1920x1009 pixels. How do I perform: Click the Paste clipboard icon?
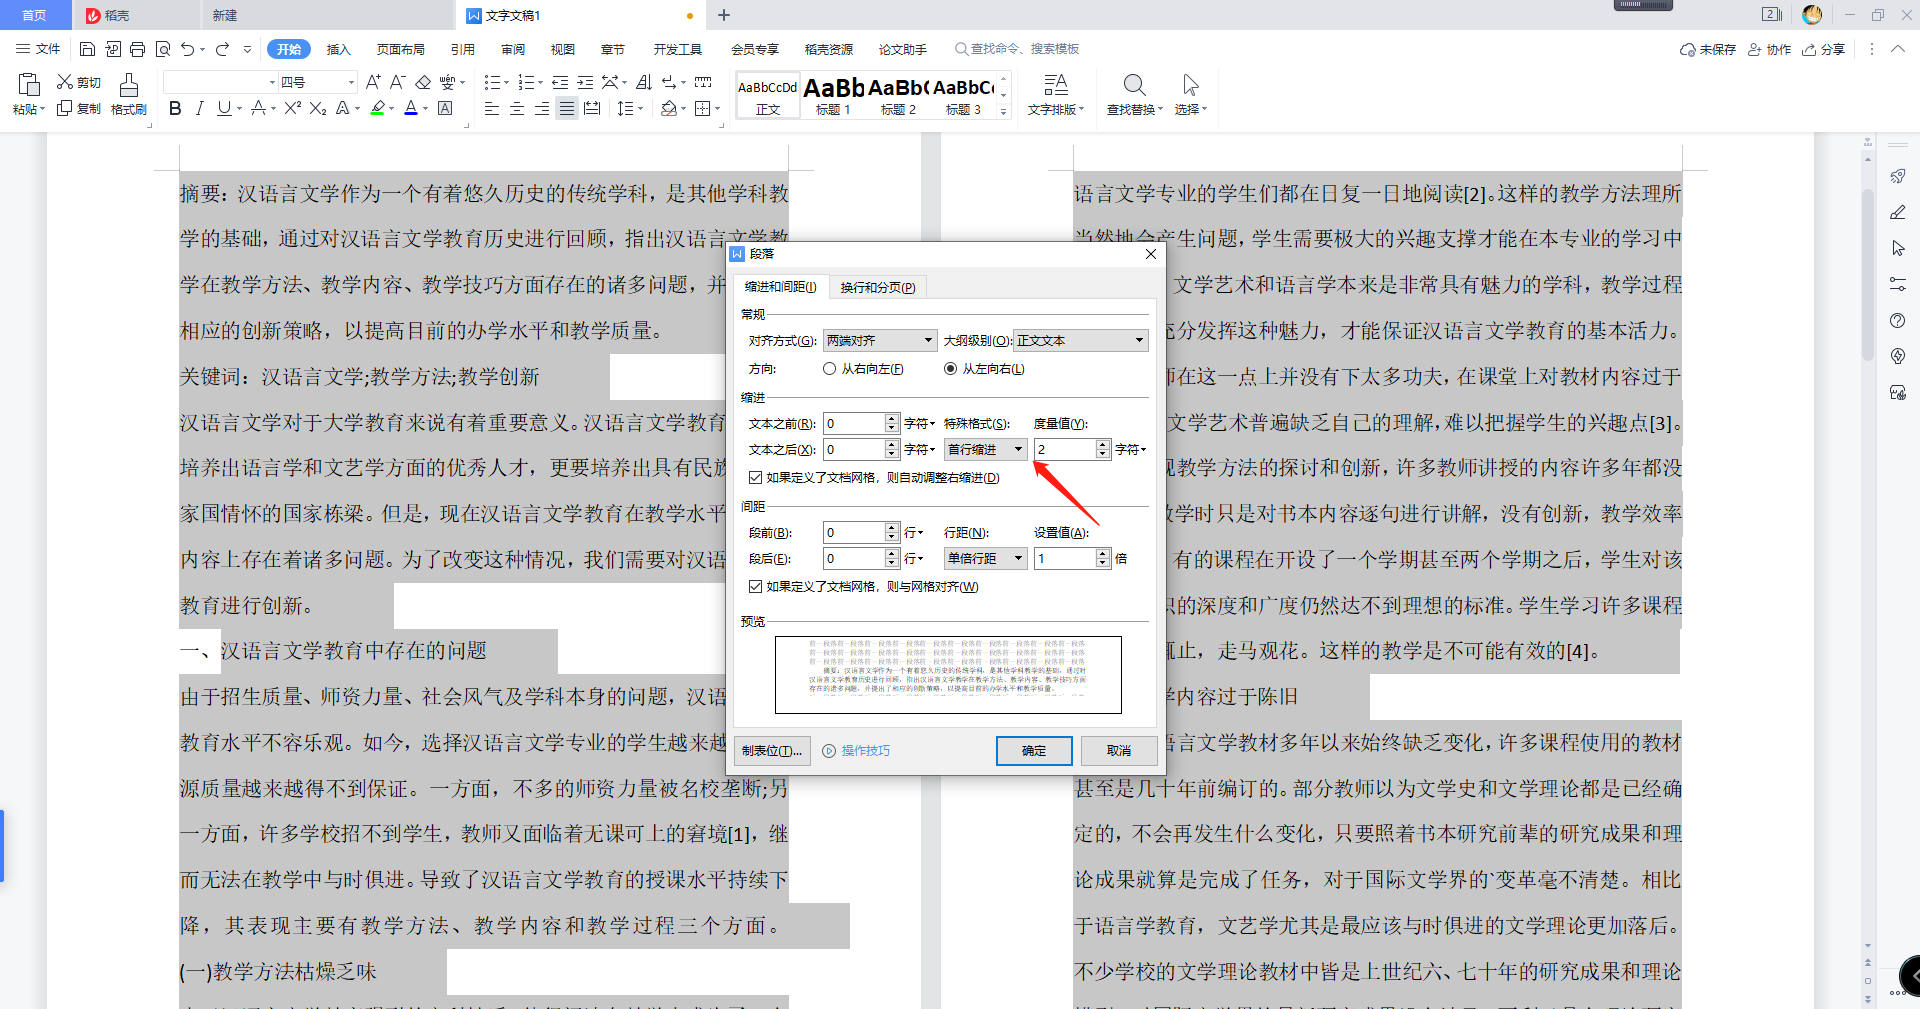29,85
